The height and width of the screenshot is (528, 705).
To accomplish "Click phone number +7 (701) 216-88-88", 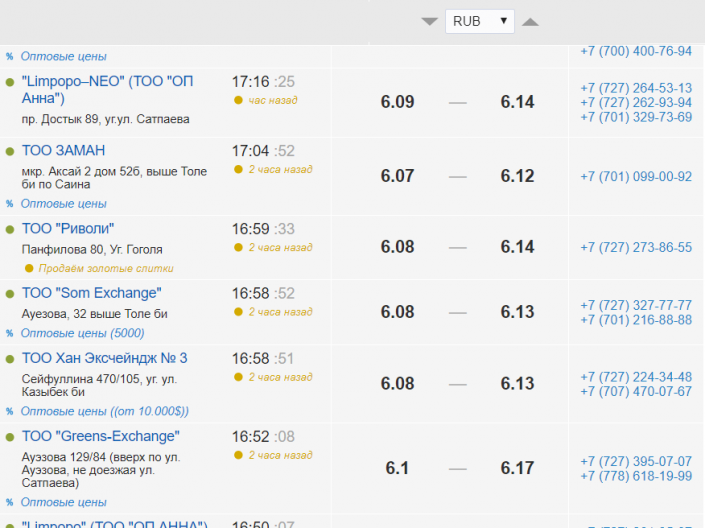I will [x=635, y=320].
